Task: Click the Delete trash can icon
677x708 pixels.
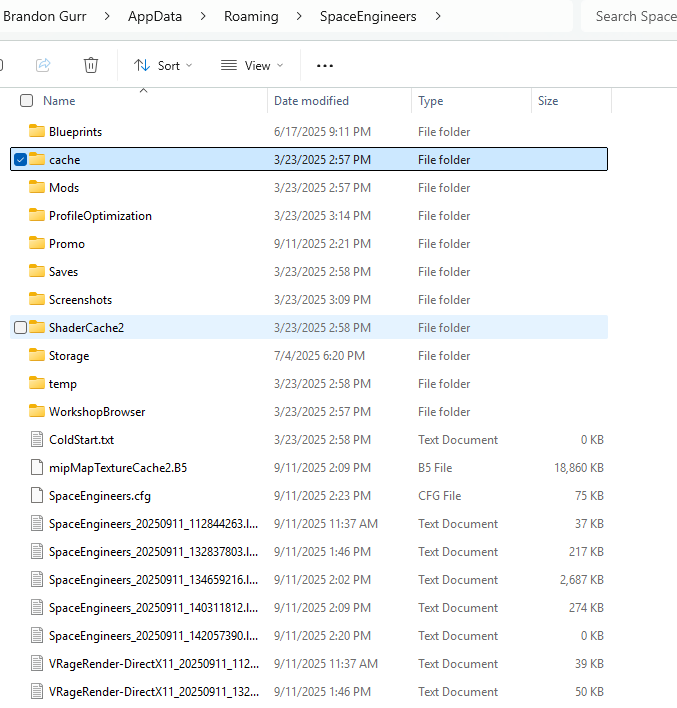Action: 91,65
